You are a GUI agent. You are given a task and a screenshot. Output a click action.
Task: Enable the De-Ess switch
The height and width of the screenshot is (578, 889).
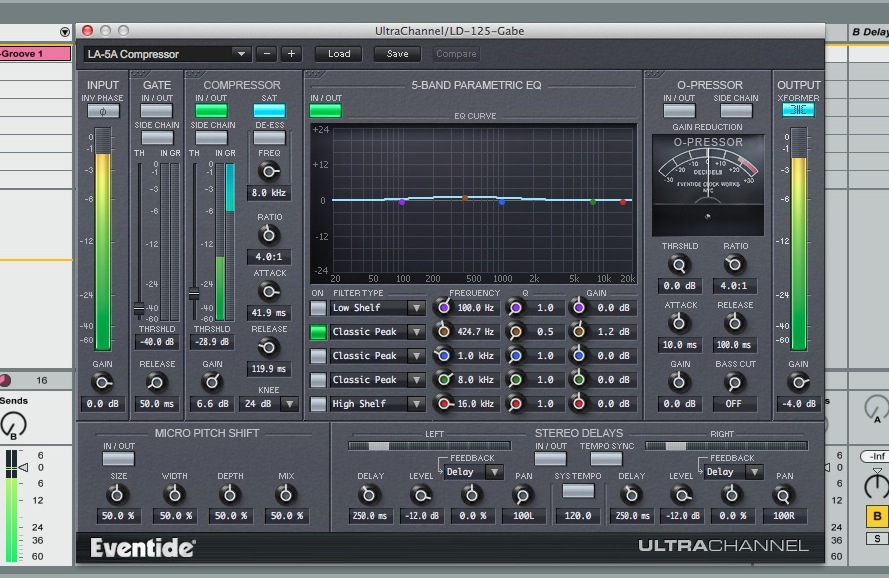coord(269,138)
